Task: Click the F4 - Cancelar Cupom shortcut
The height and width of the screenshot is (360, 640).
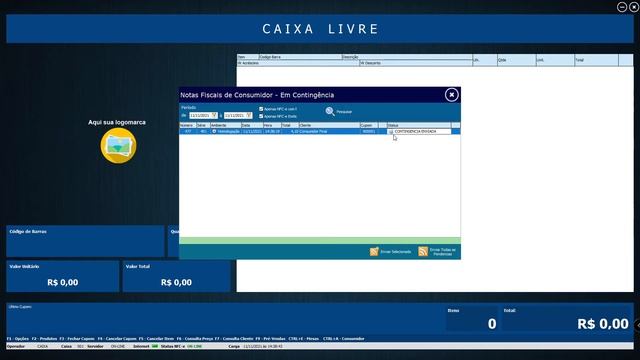Action: click(117, 338)
